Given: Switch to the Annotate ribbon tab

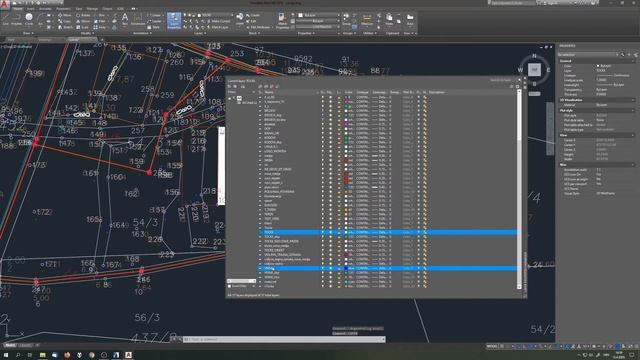Looking at the screenshot, I should 45,9.
